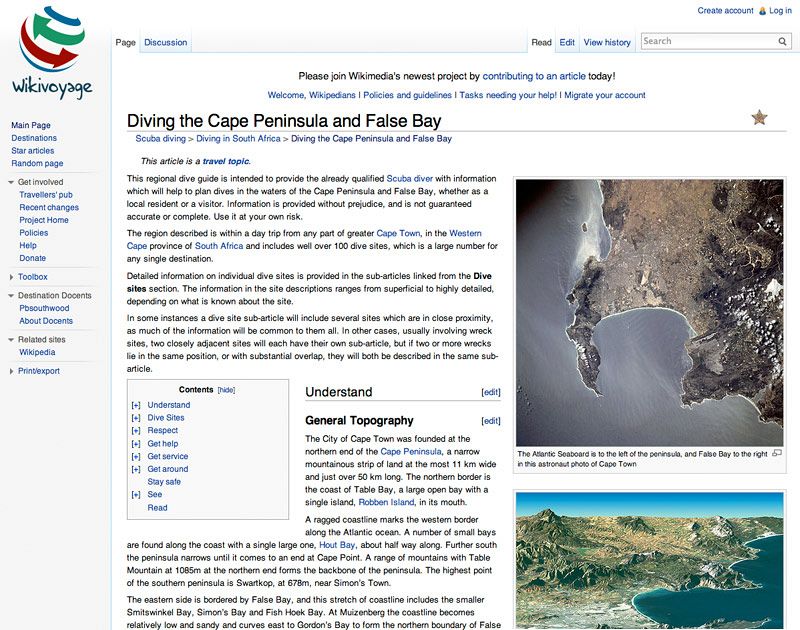Expand the Respect contents entry
This screenshot has height=630, width=800.
coord(135,431)
